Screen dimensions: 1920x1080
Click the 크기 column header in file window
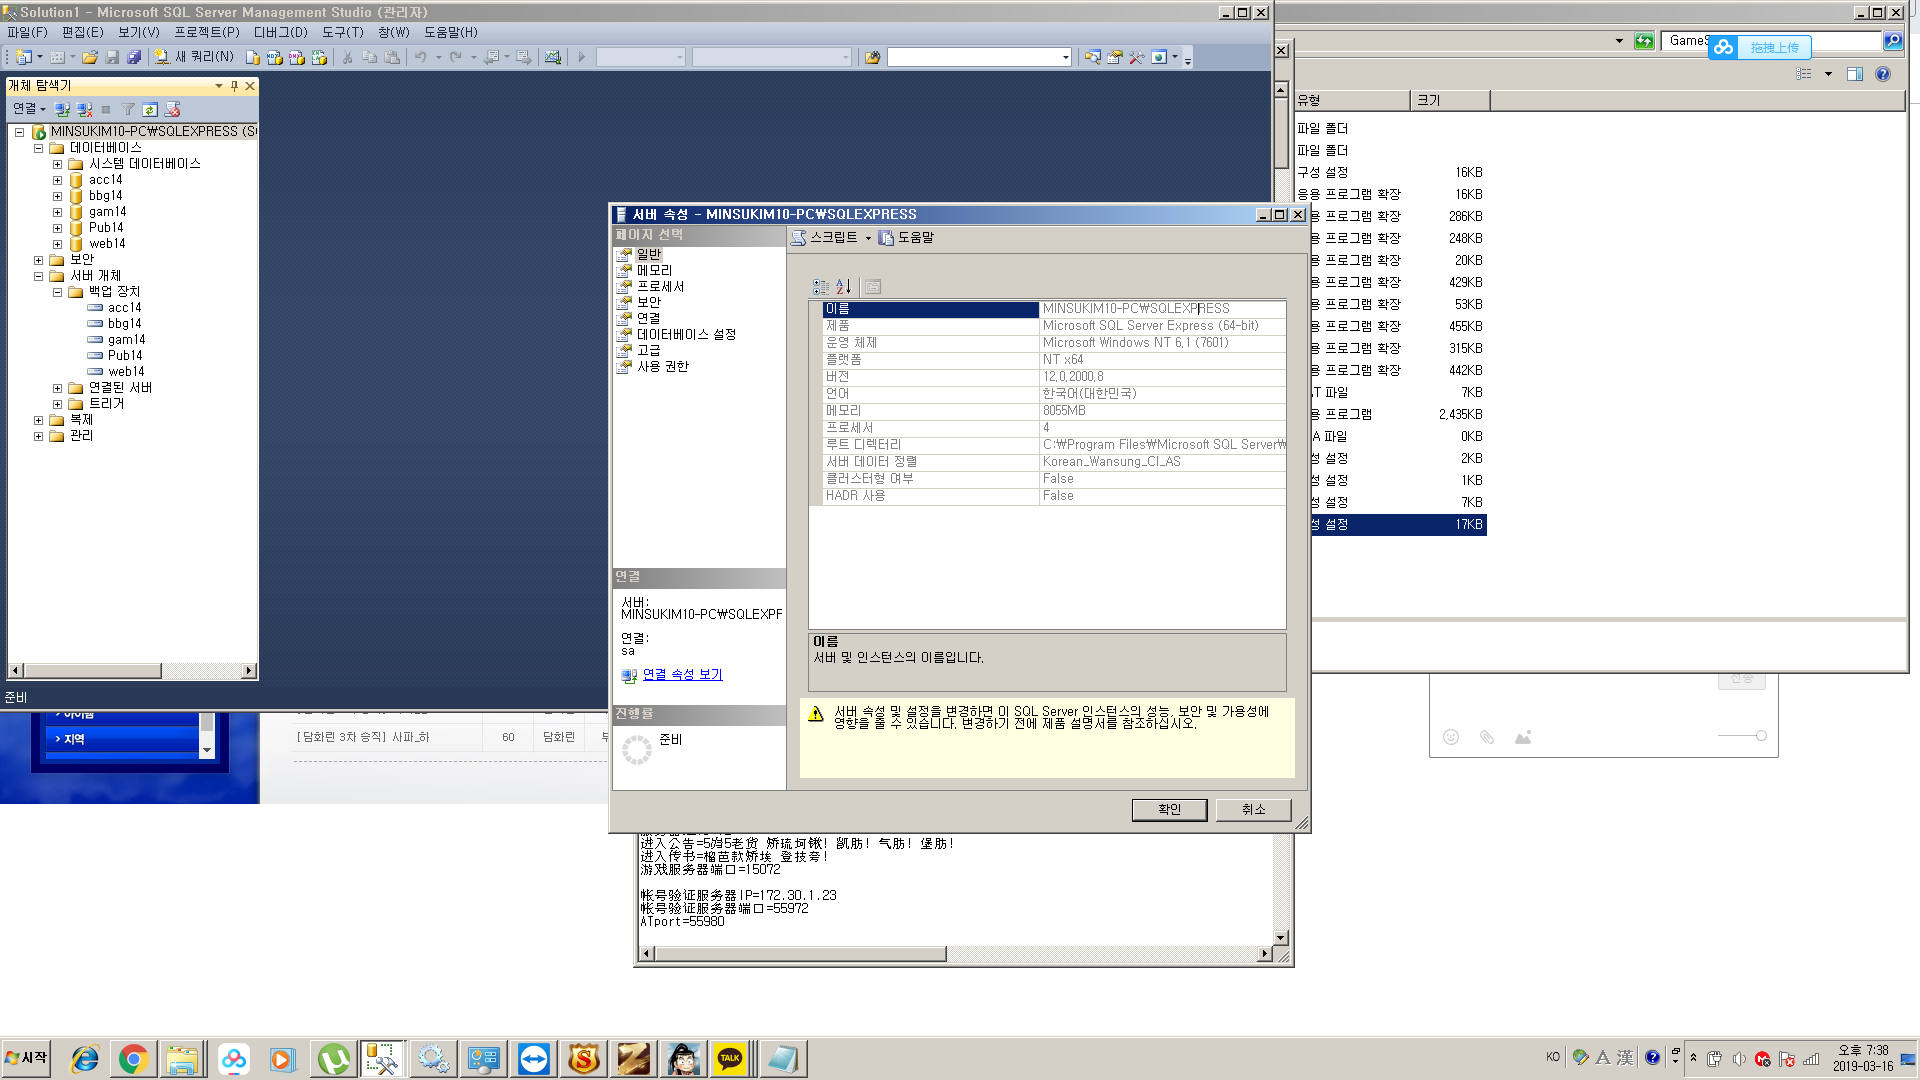tap(1450, 100)
